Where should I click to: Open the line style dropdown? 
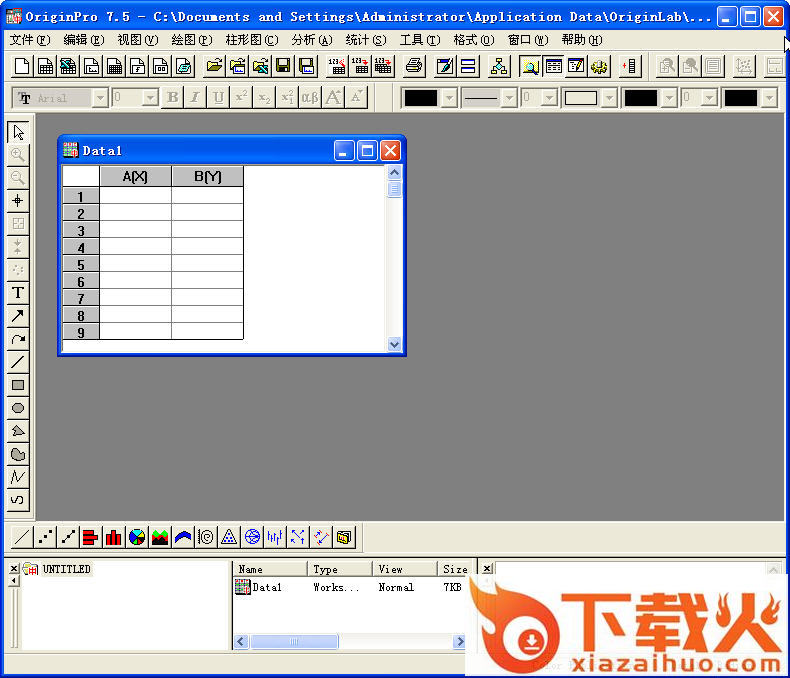pyautogui.click(x=510, y=98)
